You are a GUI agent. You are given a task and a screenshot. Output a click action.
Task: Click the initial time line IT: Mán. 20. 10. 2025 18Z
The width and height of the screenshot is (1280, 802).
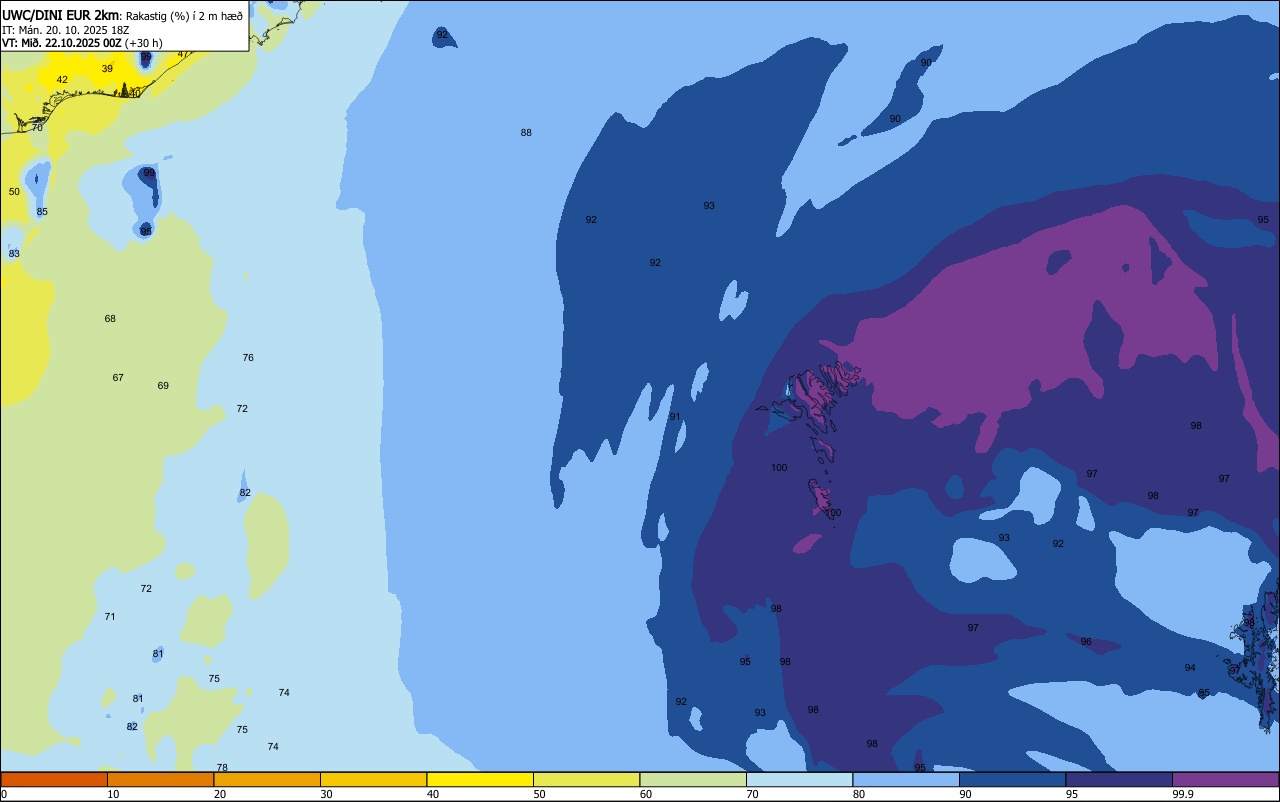tap(68, 30)
